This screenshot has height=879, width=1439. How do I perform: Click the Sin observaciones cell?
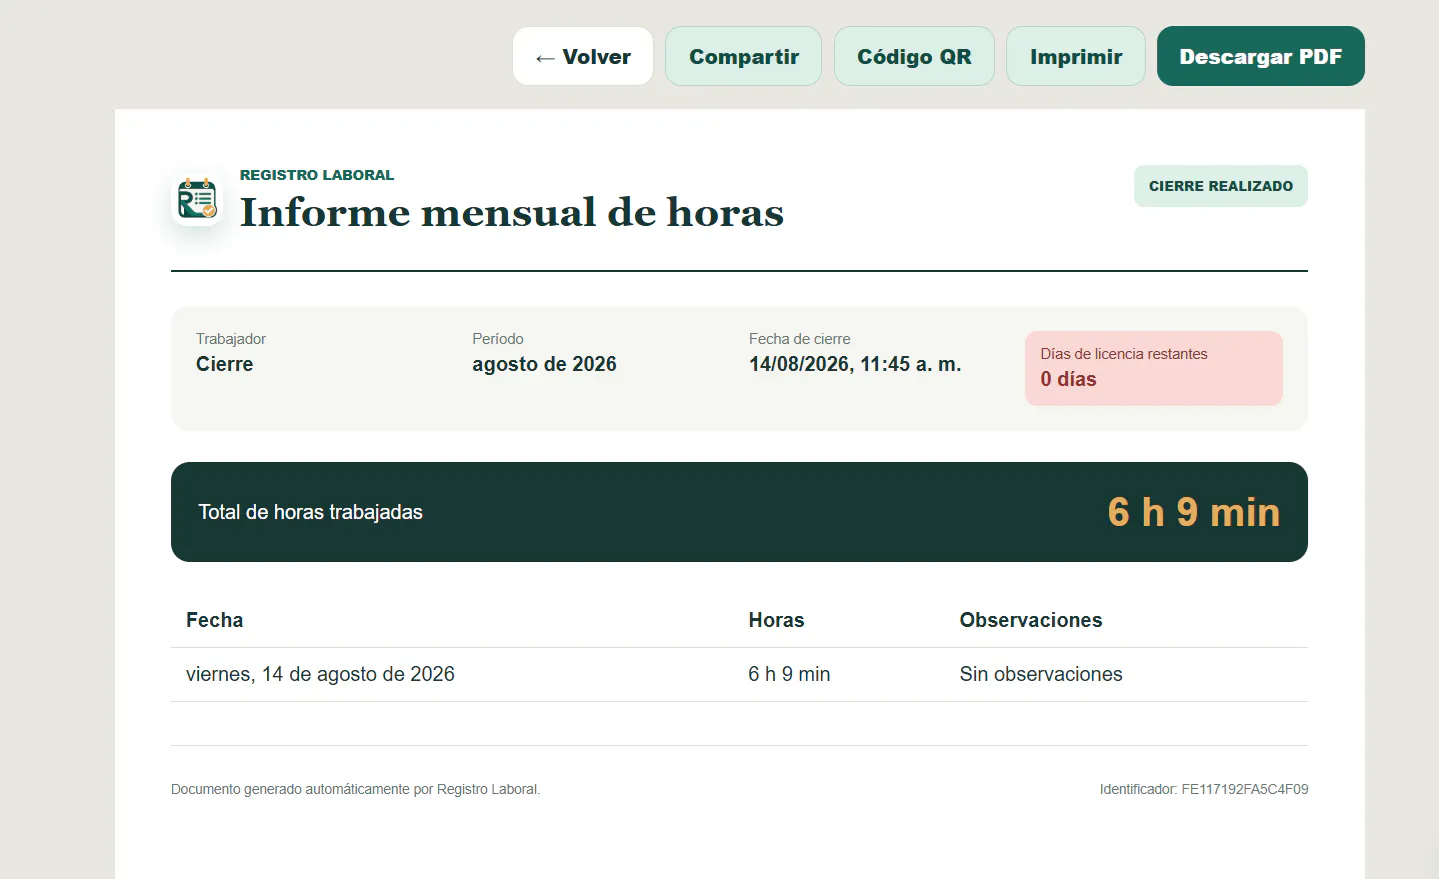1040,674
